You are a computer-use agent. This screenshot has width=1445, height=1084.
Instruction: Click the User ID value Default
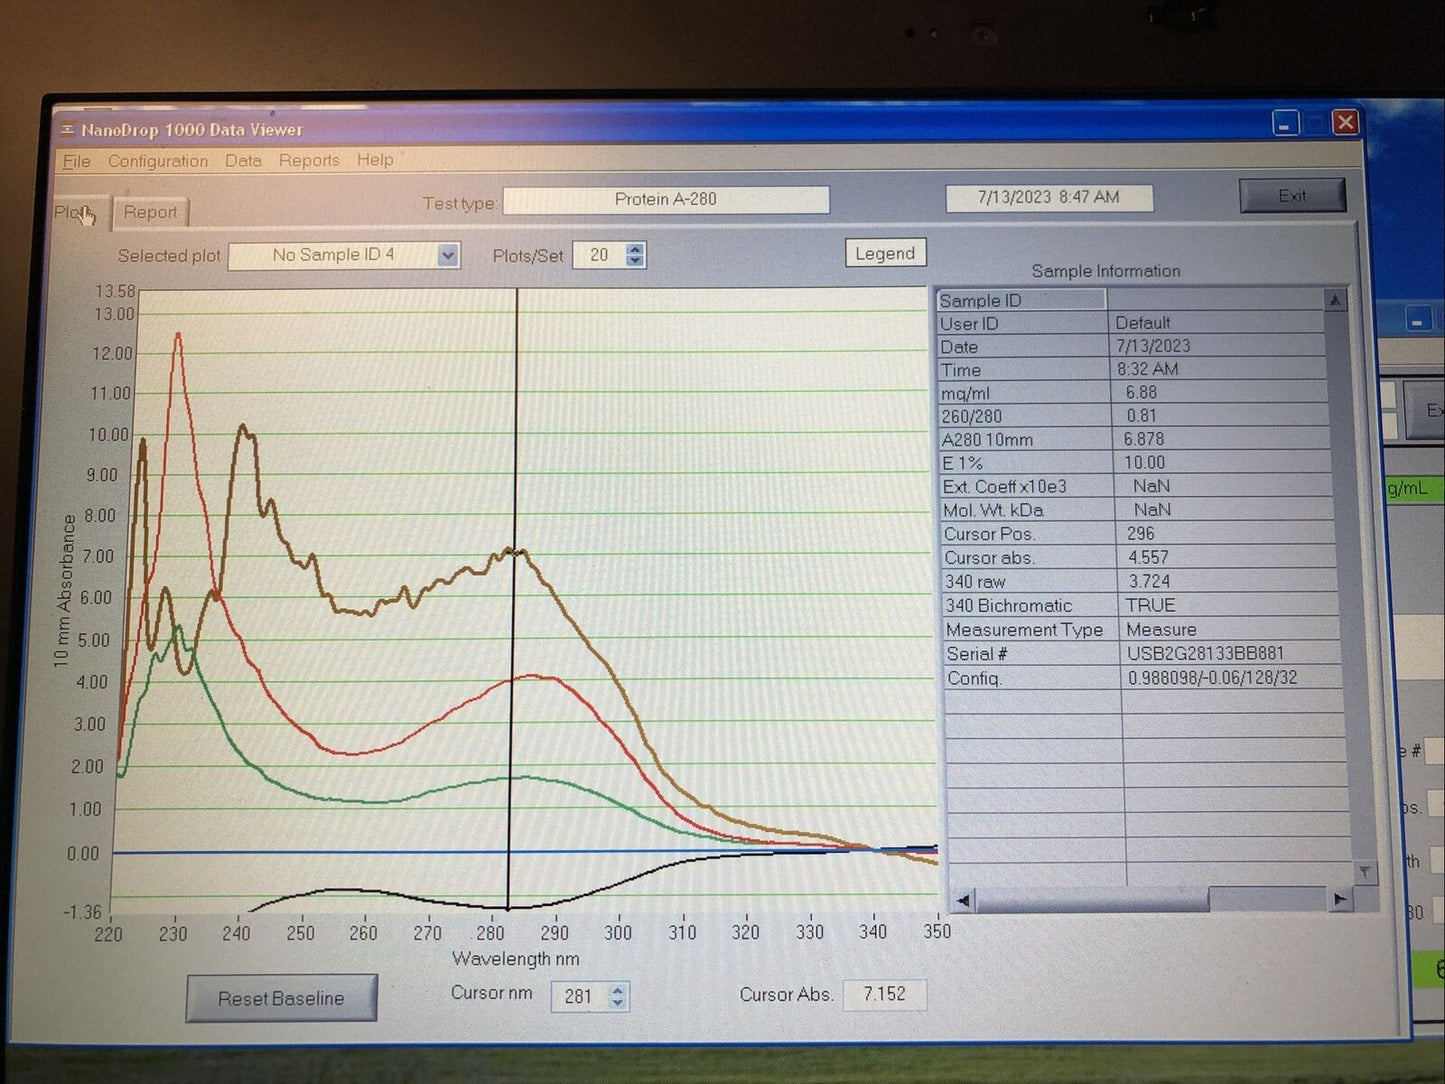pos(1142,323)
